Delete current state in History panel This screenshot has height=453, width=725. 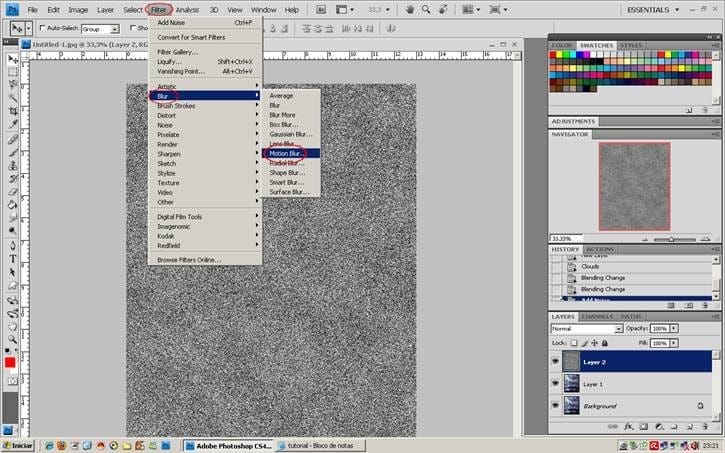tap(705, 306)
